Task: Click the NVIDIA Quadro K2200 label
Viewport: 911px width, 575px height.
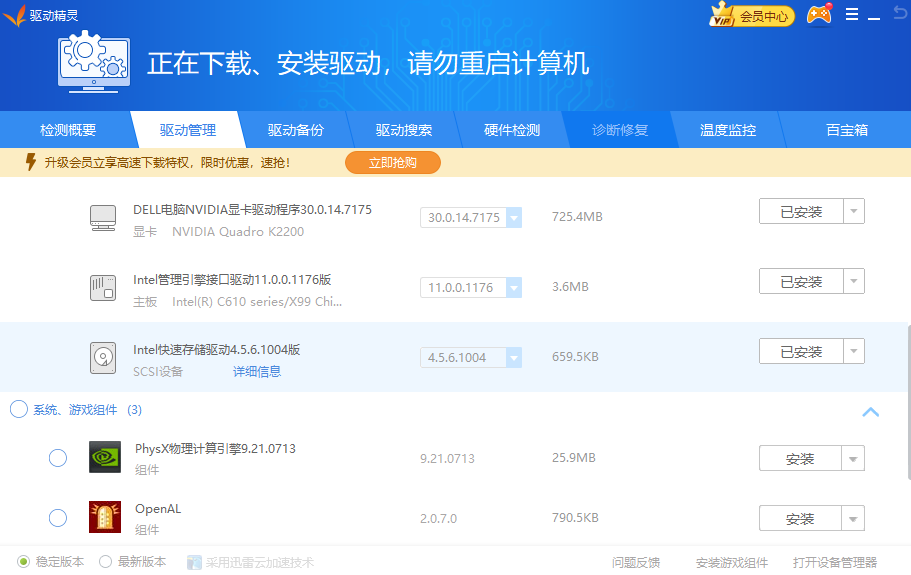Action: click(x=238, y=232)
